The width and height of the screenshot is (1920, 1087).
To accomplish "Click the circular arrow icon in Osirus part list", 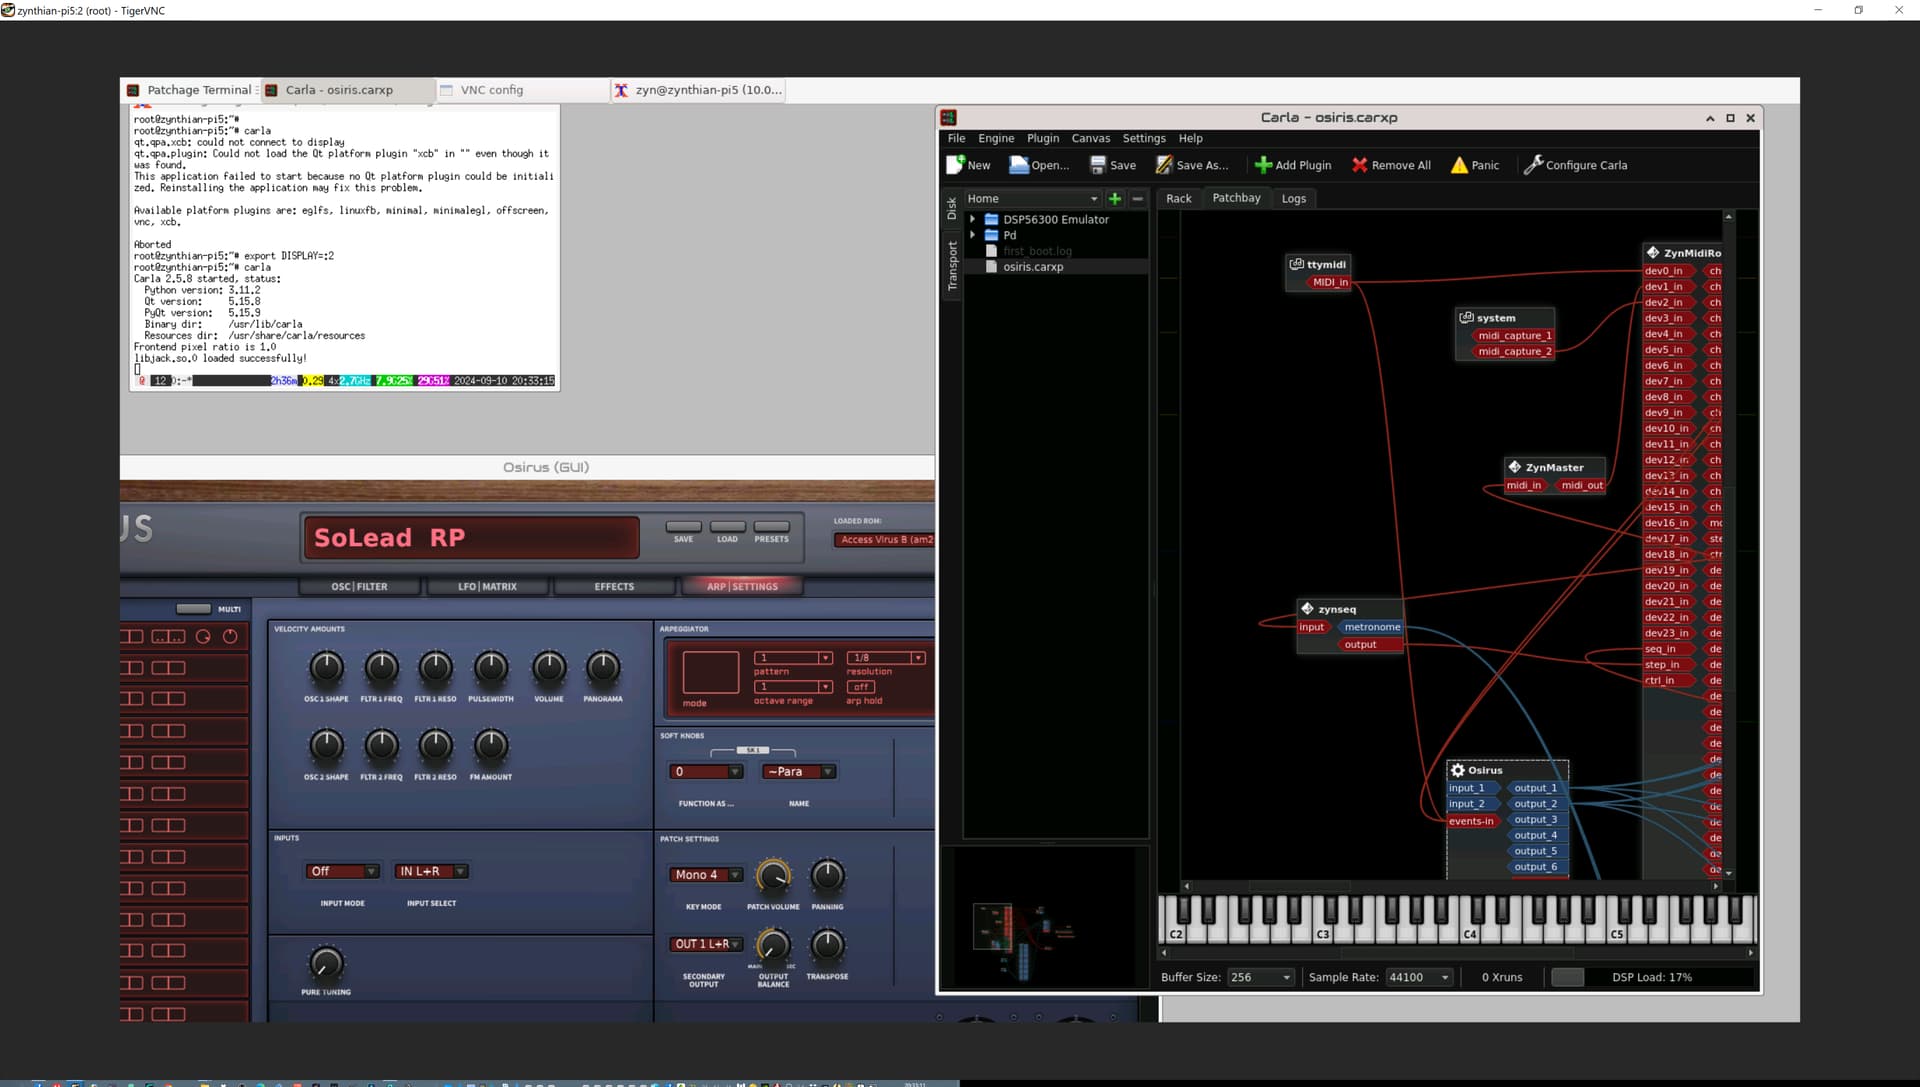I will tap(203, 636).
